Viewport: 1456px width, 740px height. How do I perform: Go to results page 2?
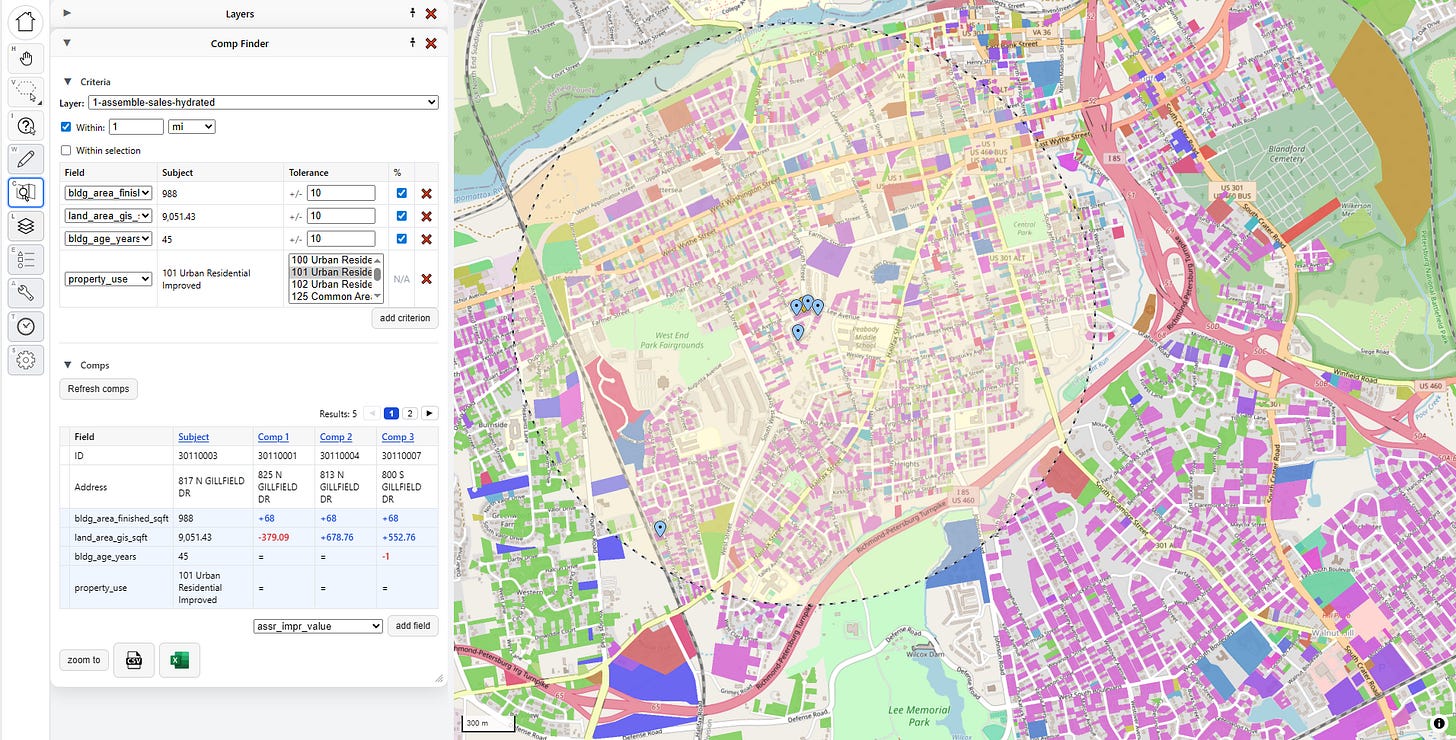tap(410, 413)
